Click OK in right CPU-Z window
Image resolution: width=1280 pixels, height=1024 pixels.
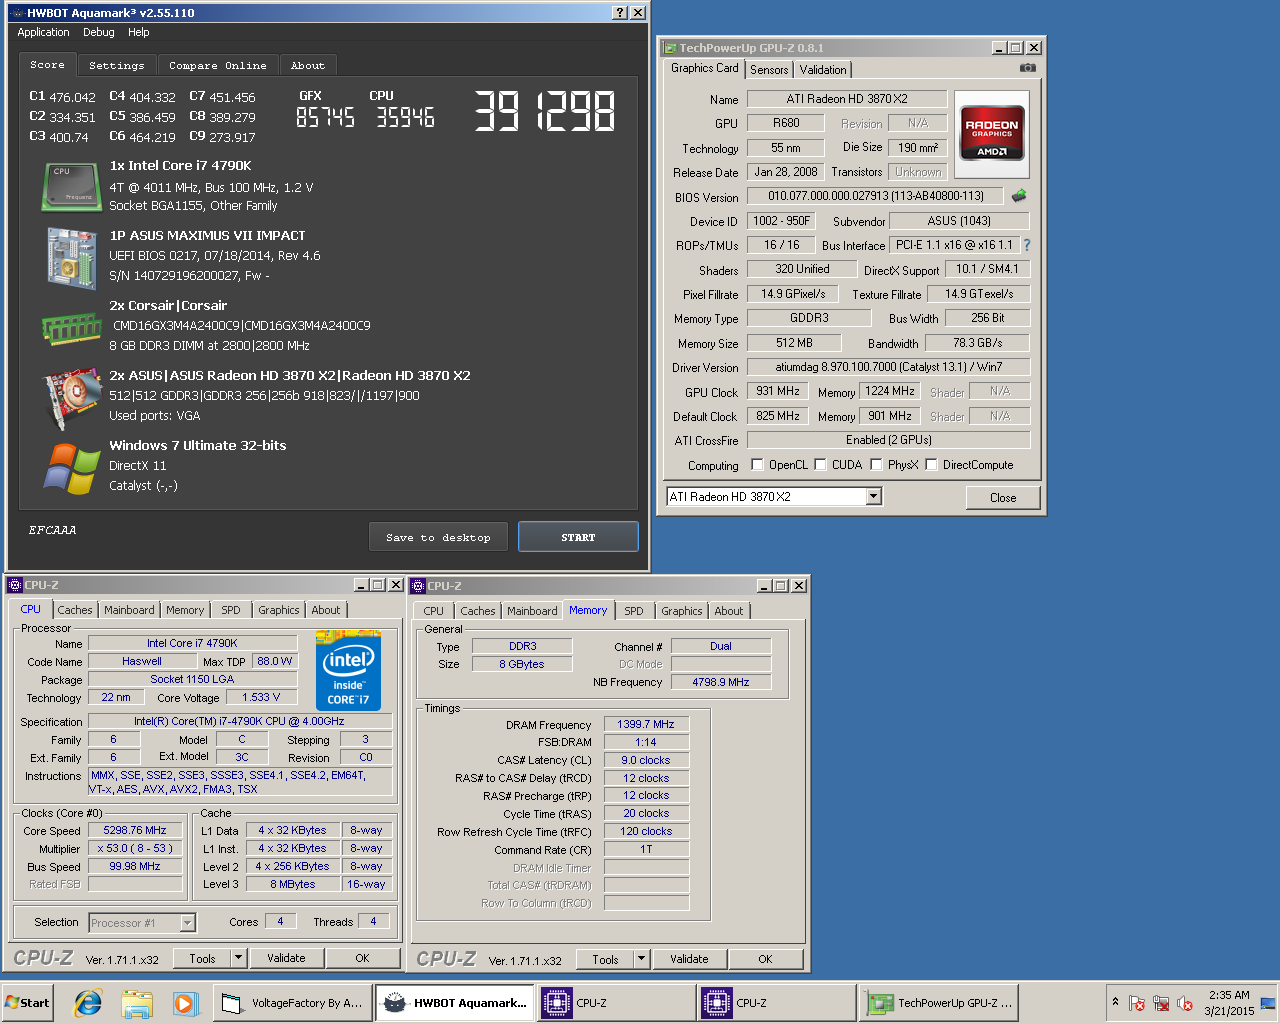click(x=765, y=959)
